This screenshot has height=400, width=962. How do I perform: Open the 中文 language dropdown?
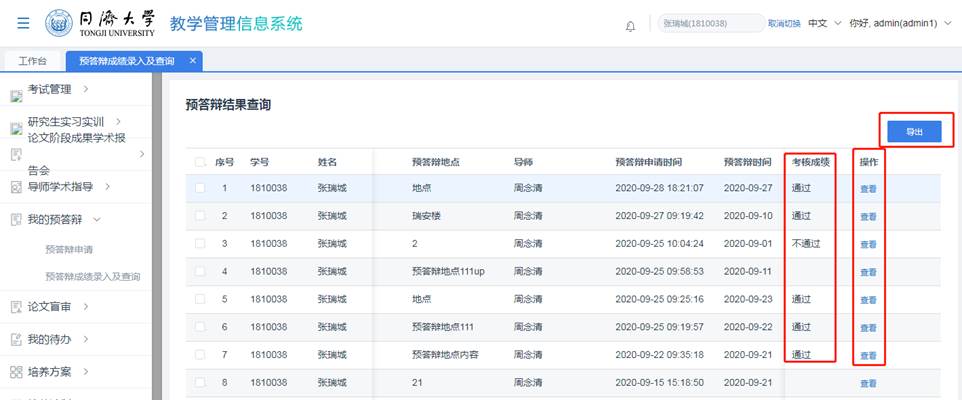point(824,24)
